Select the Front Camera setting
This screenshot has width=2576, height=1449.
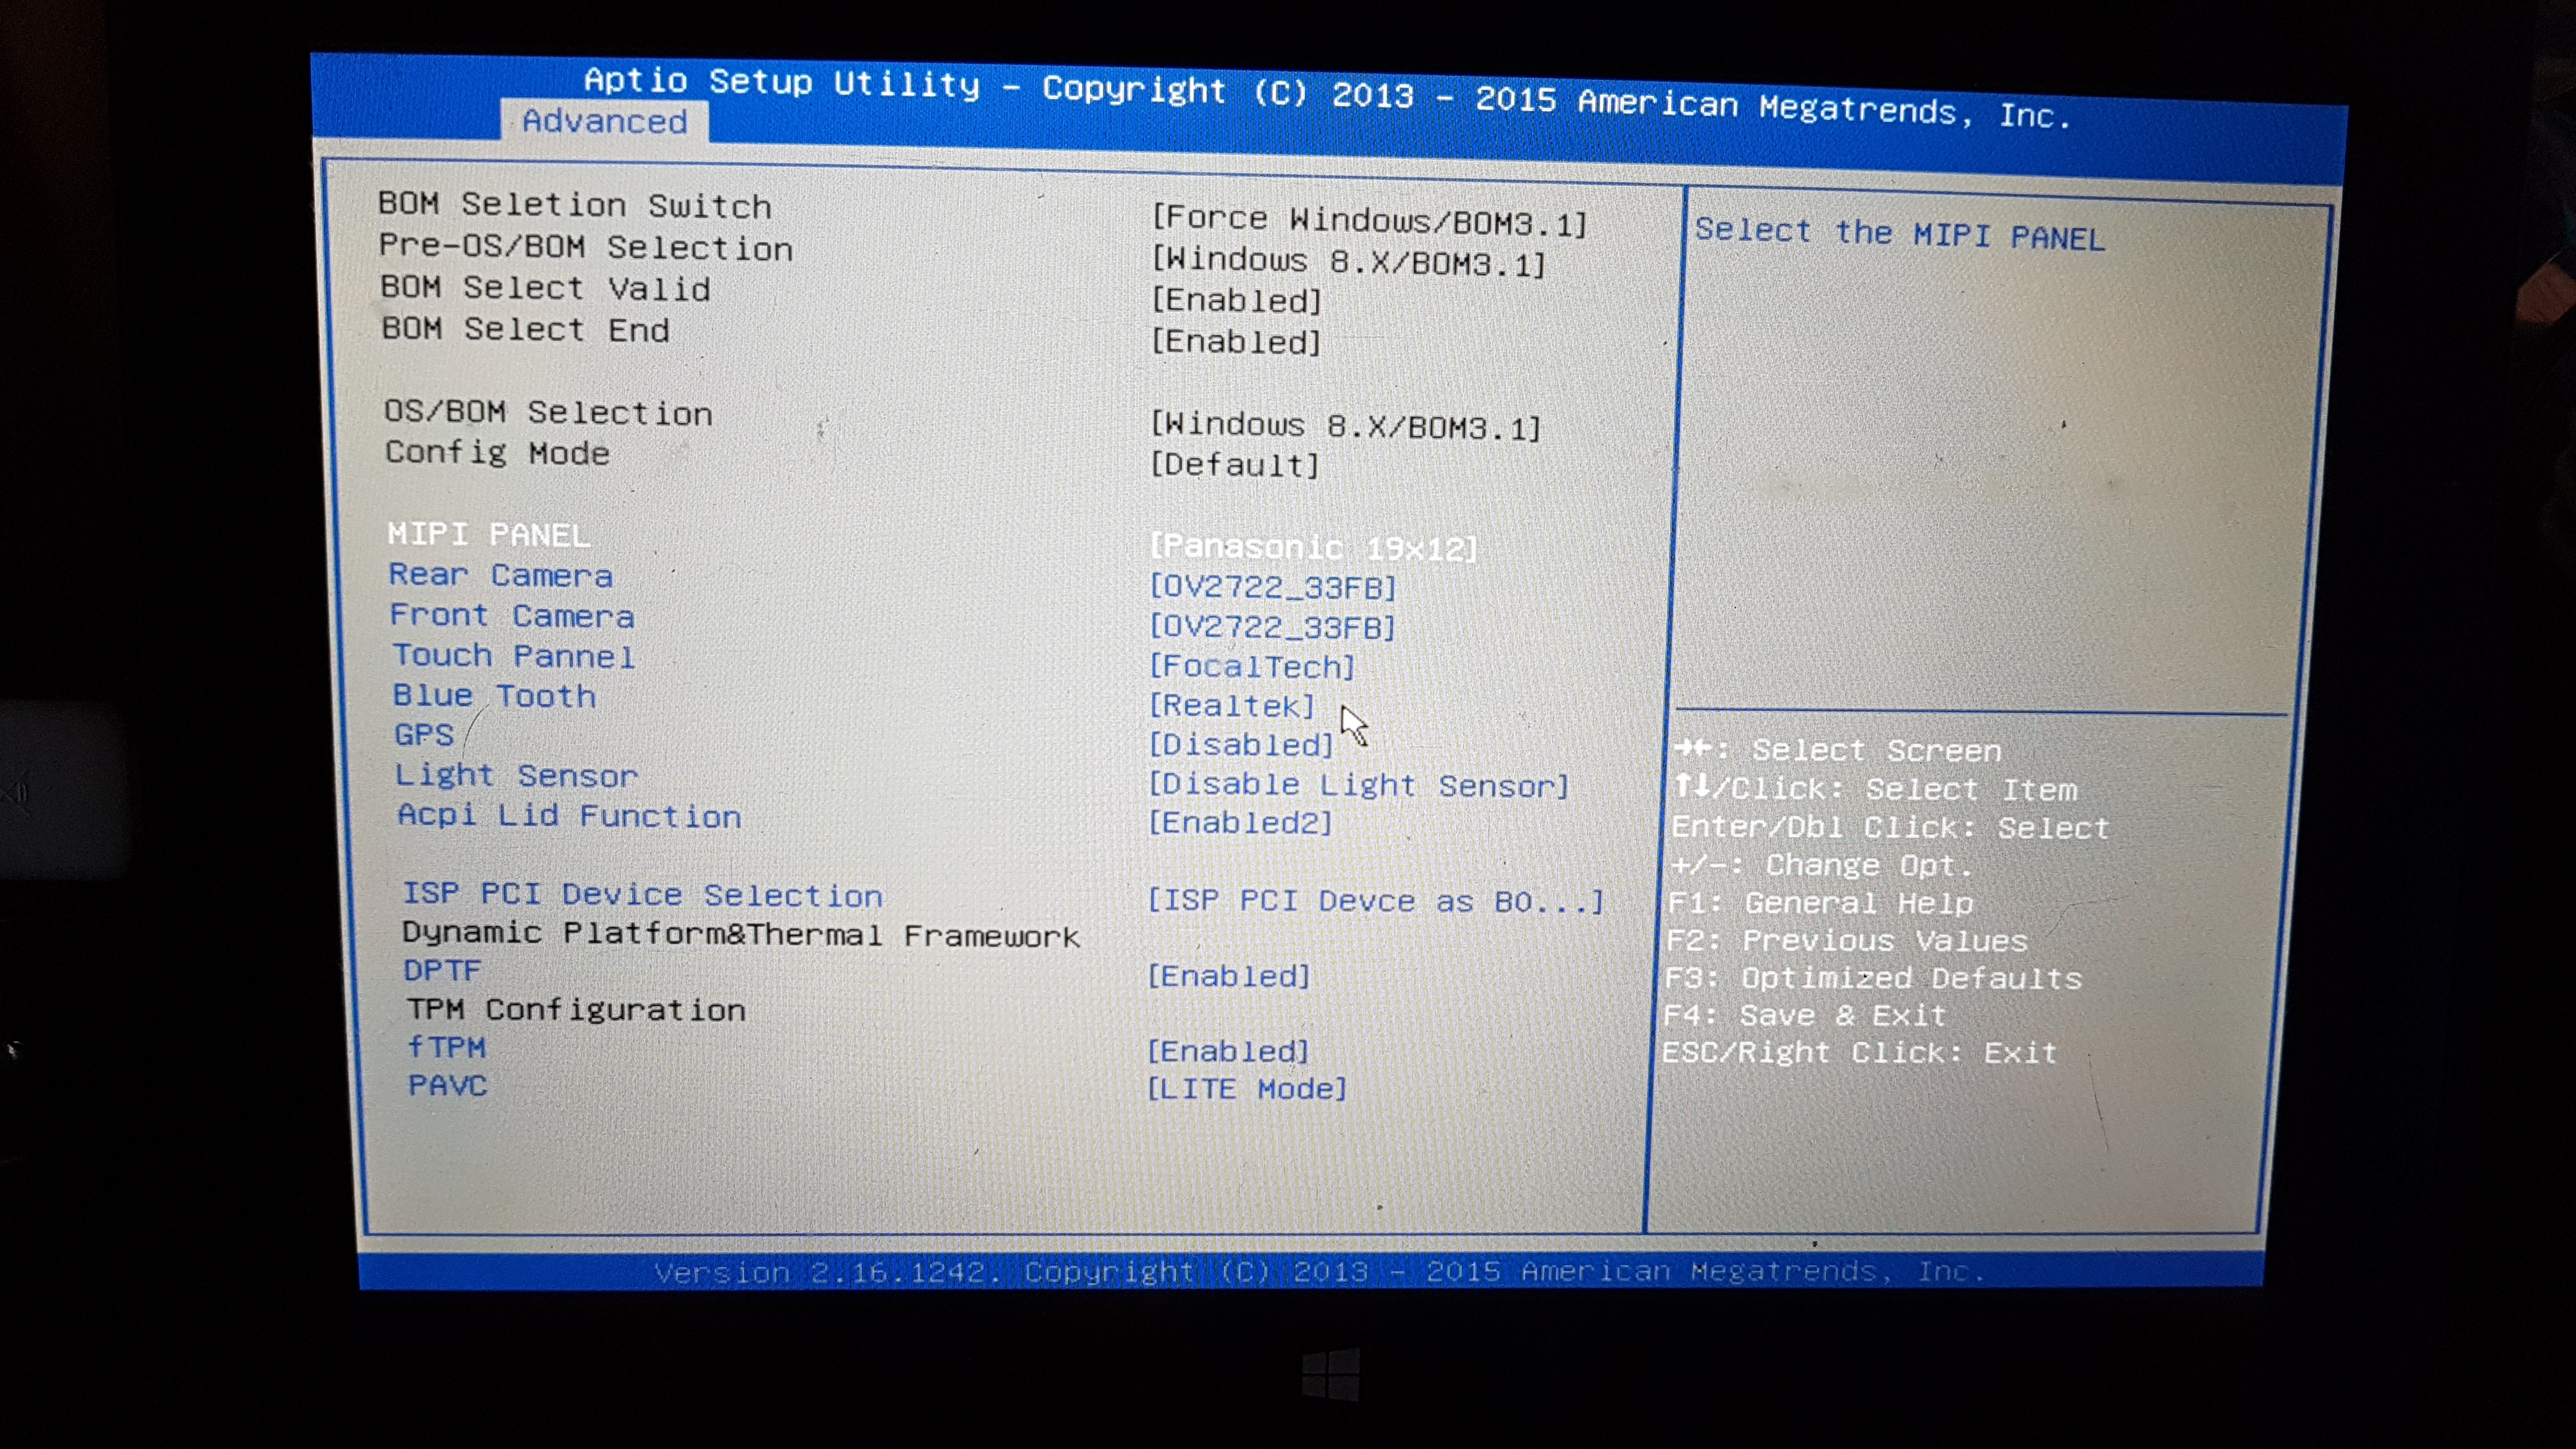[x=512, y=616]
